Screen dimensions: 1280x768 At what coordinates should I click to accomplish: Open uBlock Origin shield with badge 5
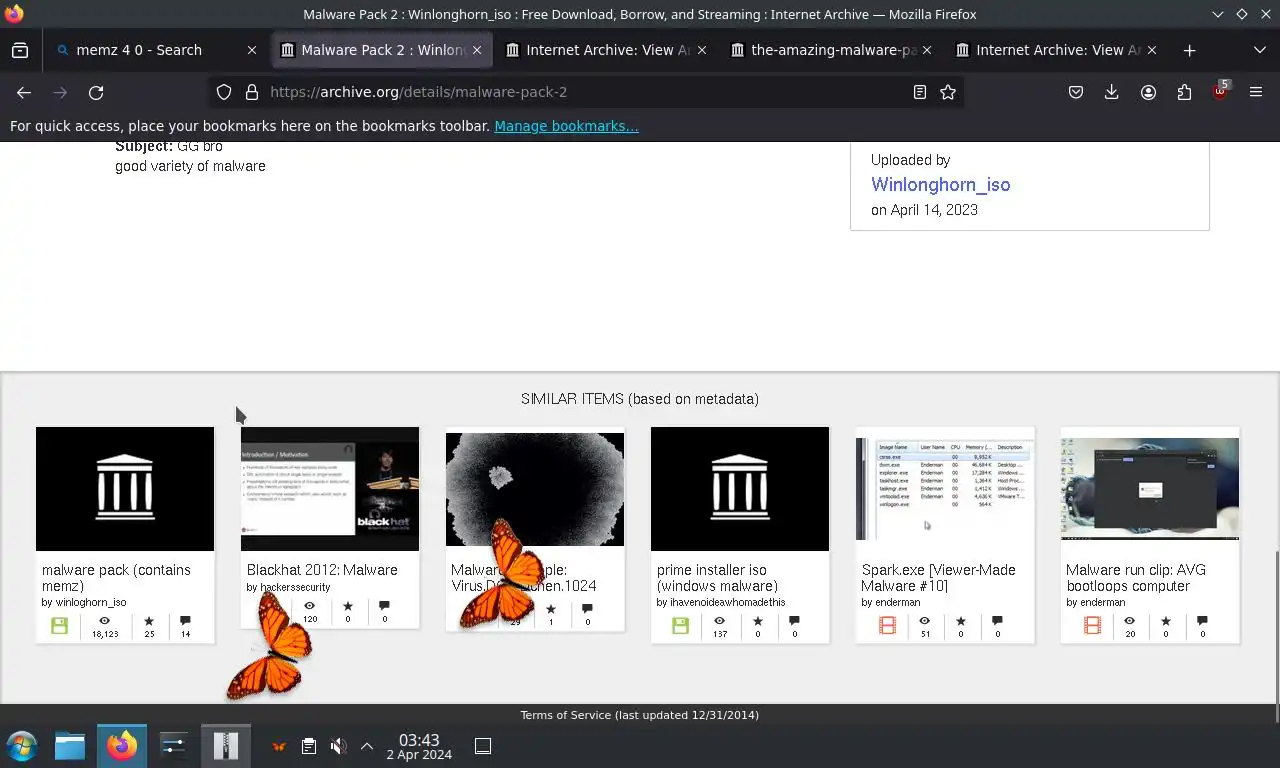(x=1220, y=91)
